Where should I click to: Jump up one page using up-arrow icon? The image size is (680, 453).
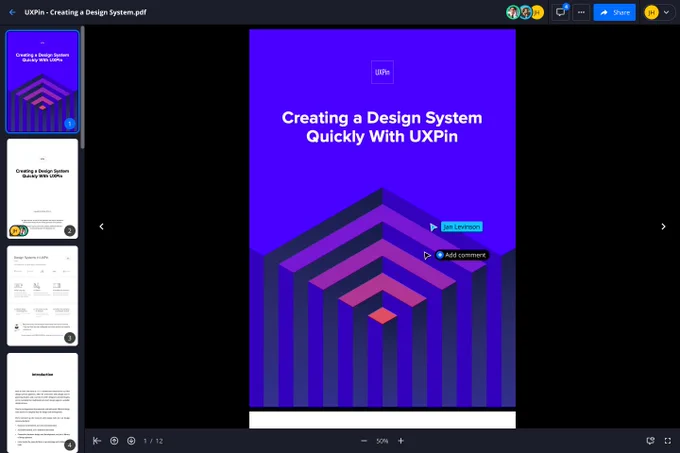point(114,441)
